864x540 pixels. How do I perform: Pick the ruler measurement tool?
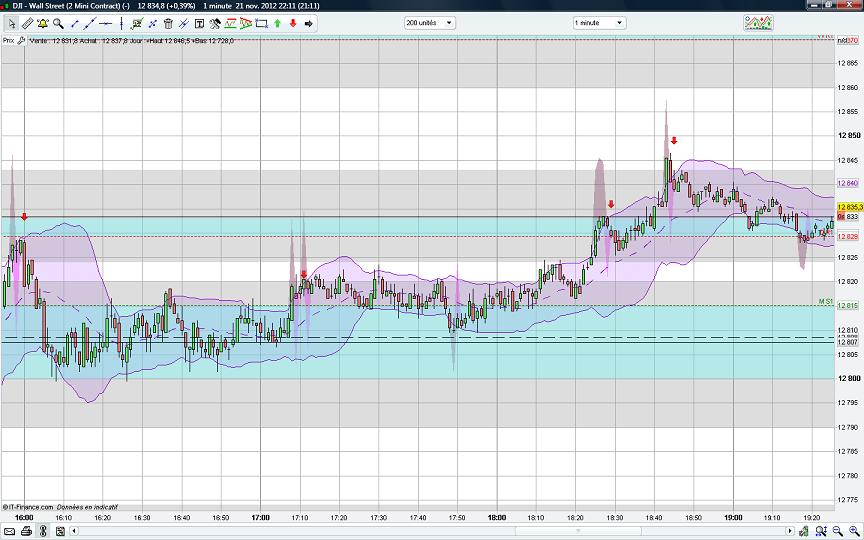[28, 23]
